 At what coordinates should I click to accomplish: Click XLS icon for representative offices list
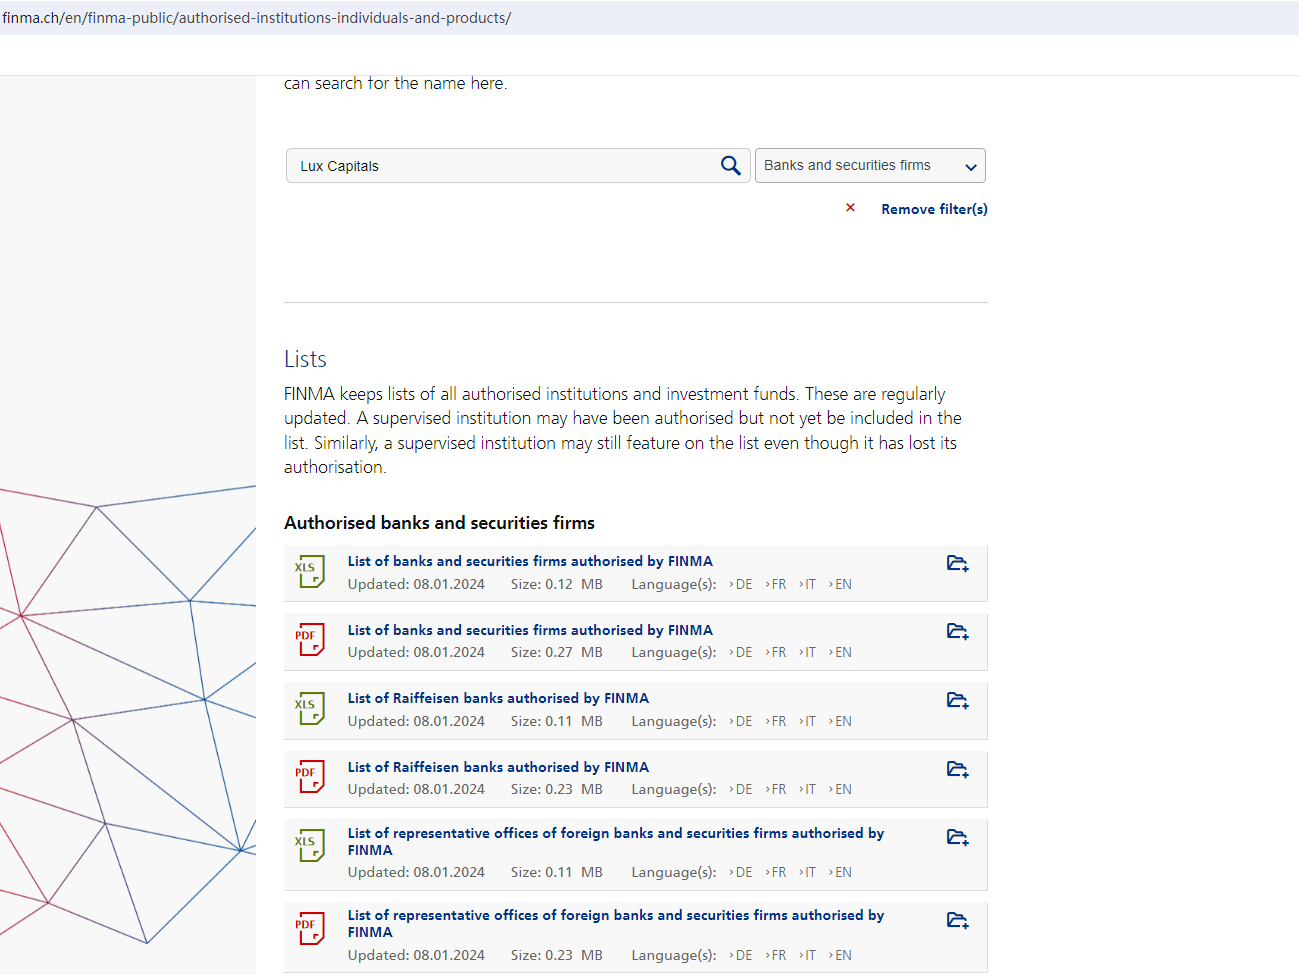coord(310,846)
